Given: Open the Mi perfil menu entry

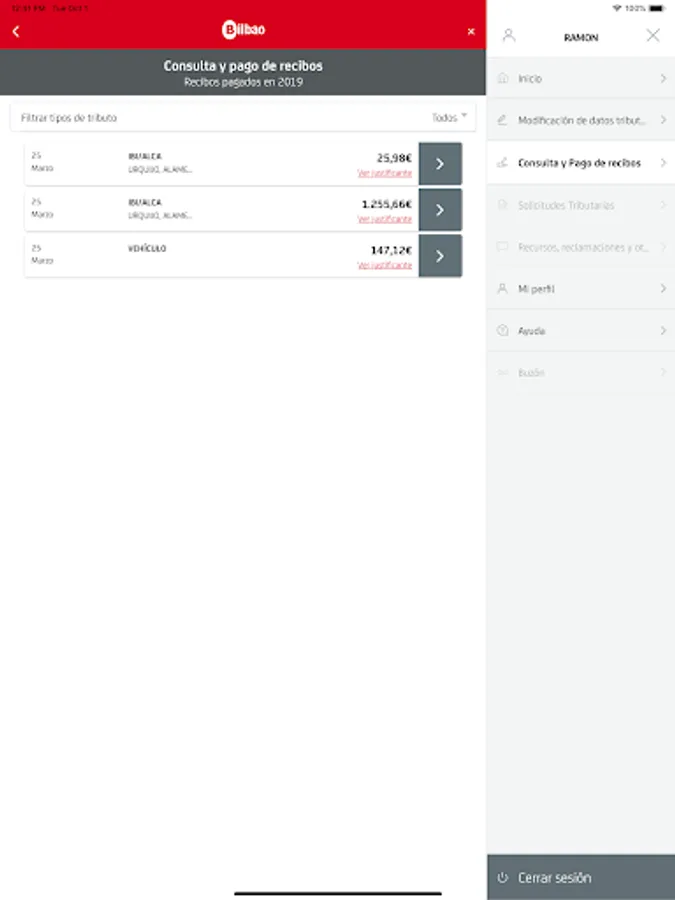Looking at the screenshot, I should (x=580, y=289).
